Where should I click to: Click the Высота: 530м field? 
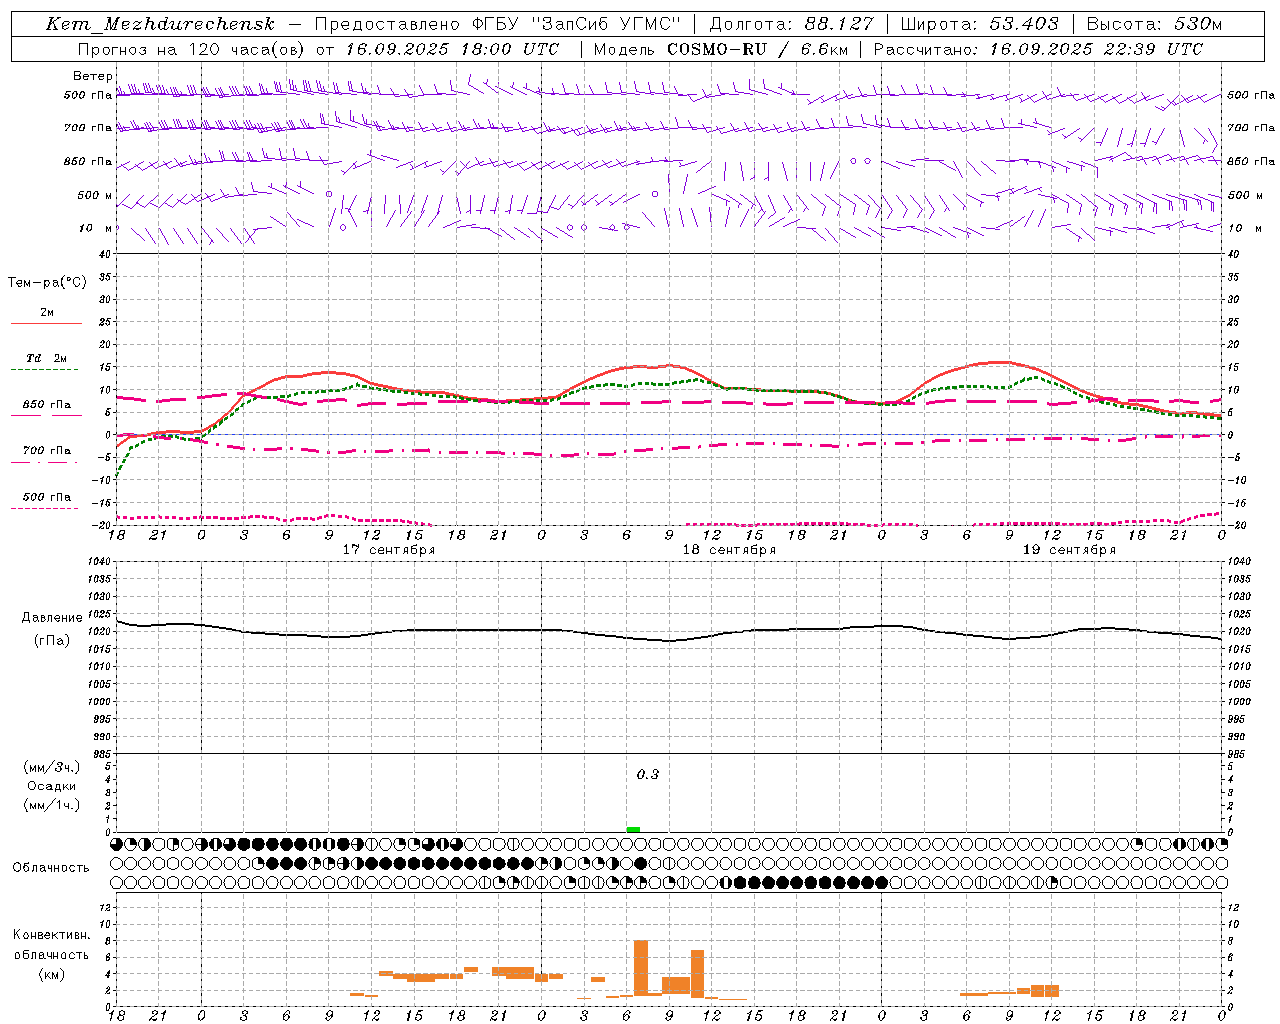click(x=1154, y=24)
